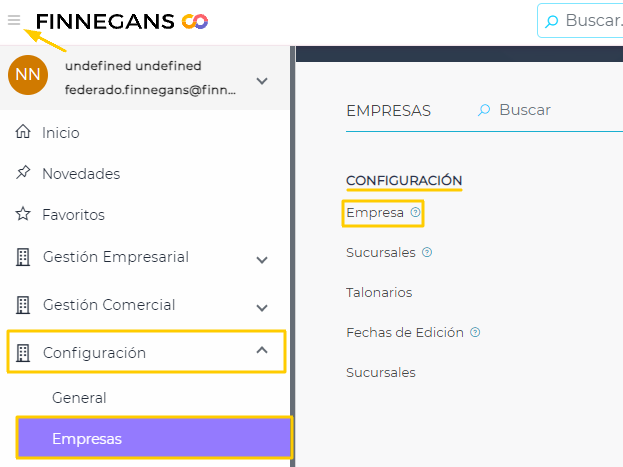Select the Empresas submenu item
This screenshot has height=467, width=623.
point(86,438)
